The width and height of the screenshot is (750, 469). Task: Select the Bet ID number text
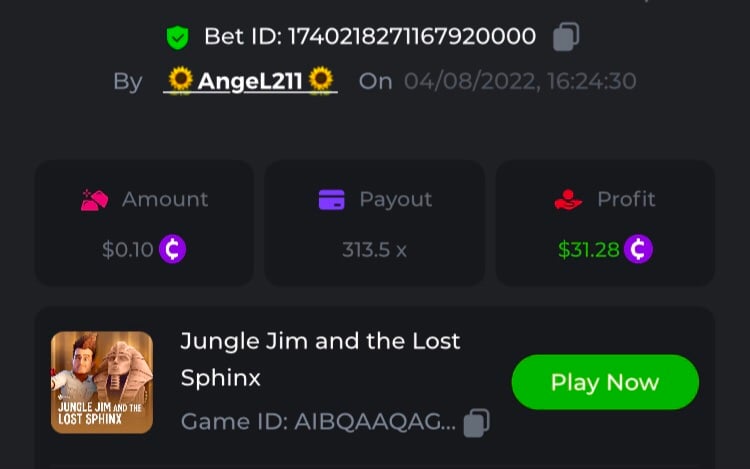coord(412,38)
